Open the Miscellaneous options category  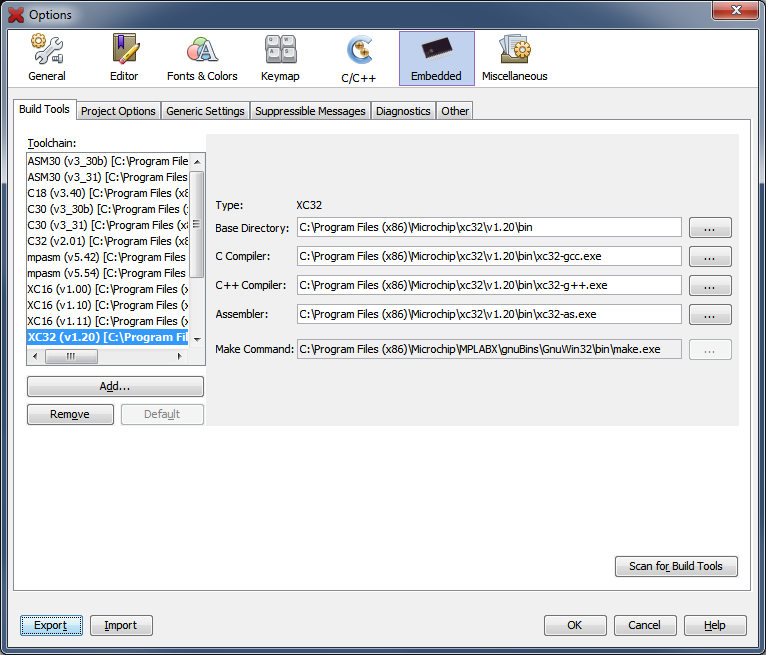514,58
